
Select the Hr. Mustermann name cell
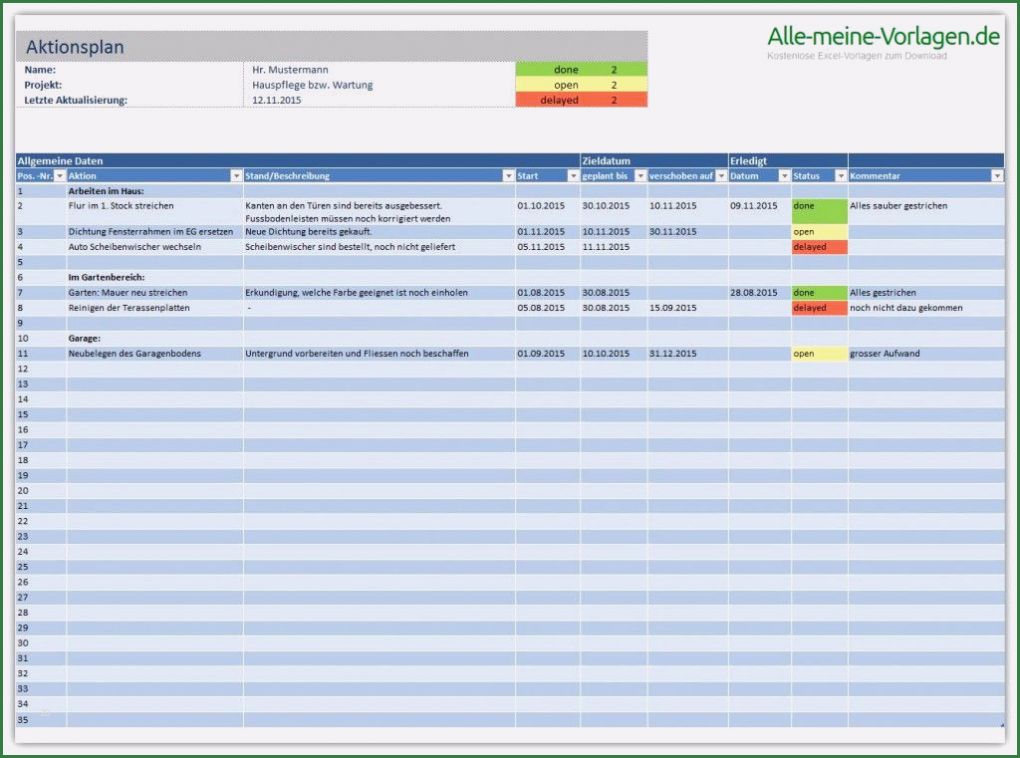[290, 71]
